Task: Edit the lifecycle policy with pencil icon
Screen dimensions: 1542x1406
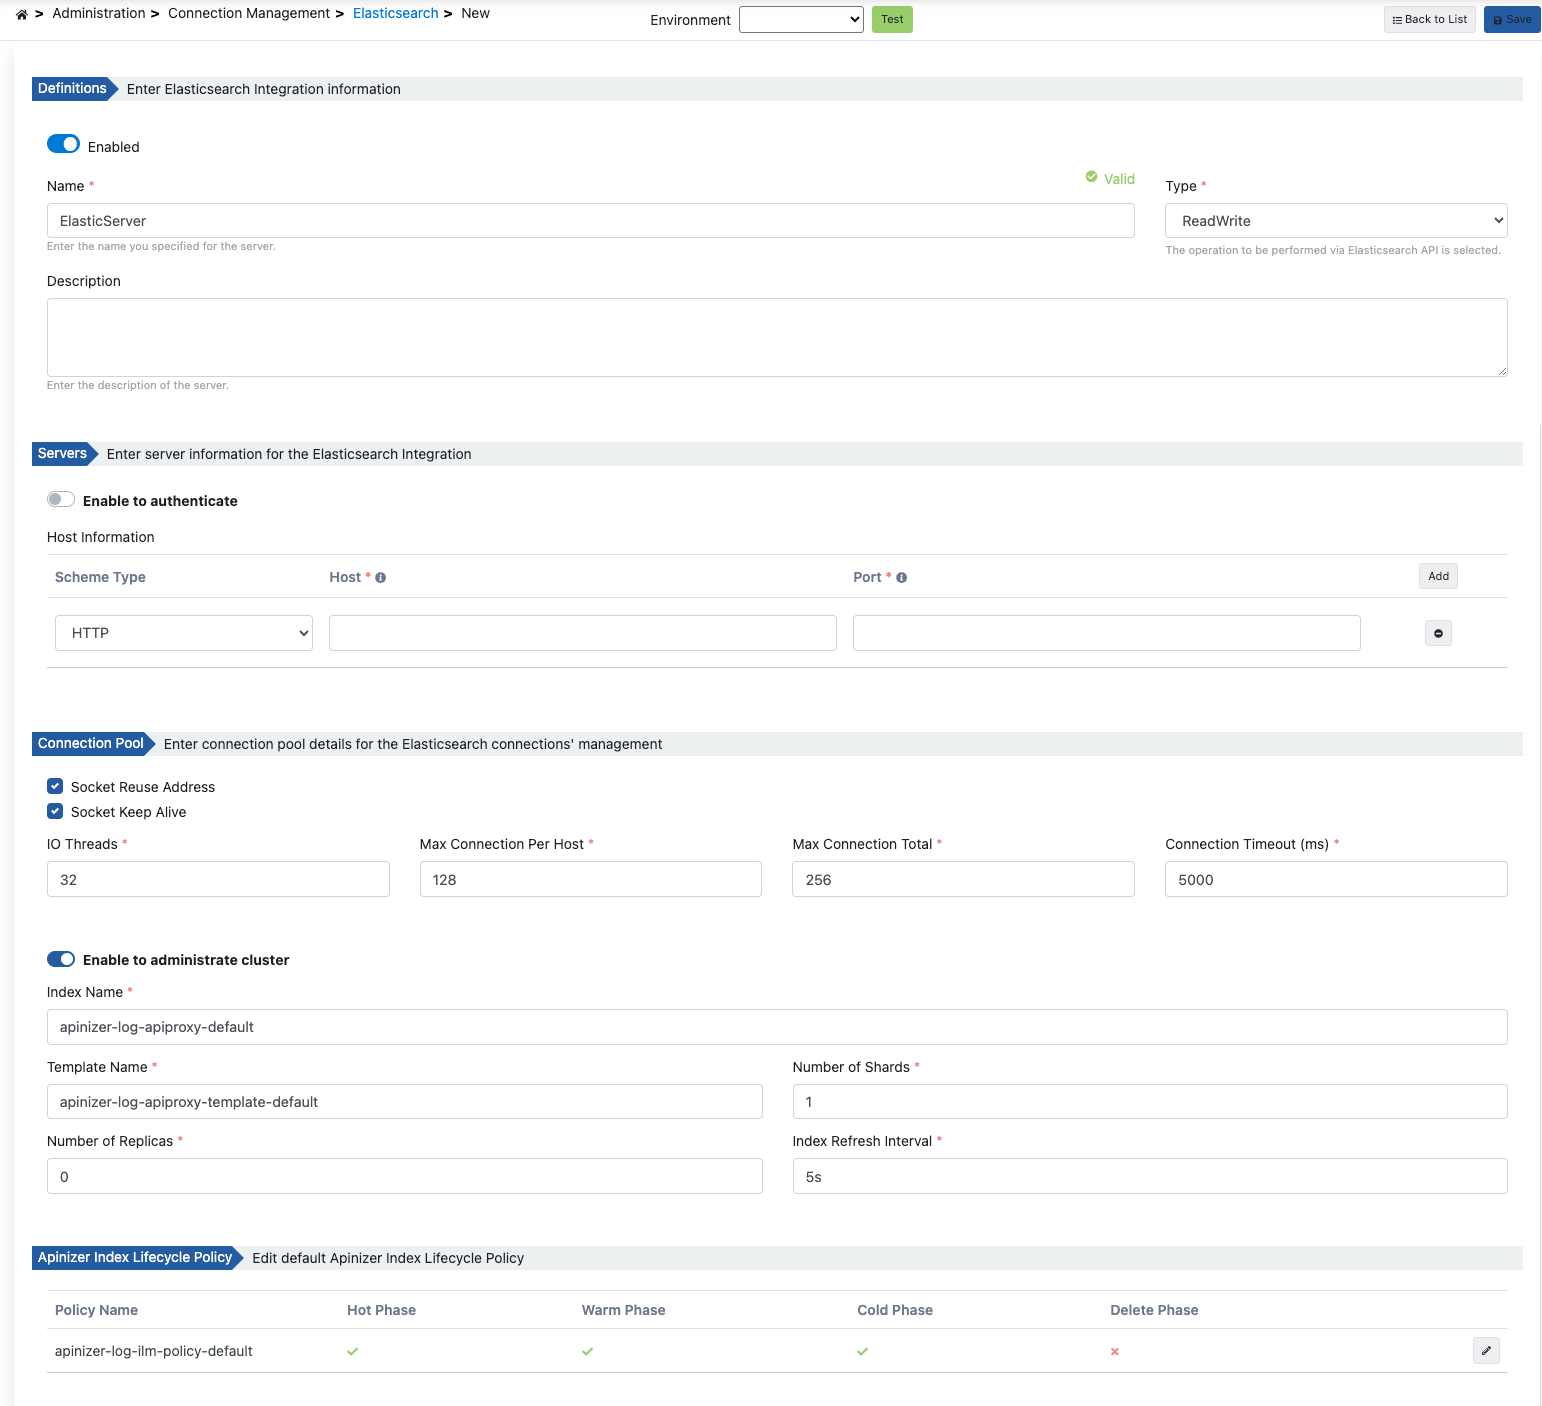Action: tap(1486, 1351)
